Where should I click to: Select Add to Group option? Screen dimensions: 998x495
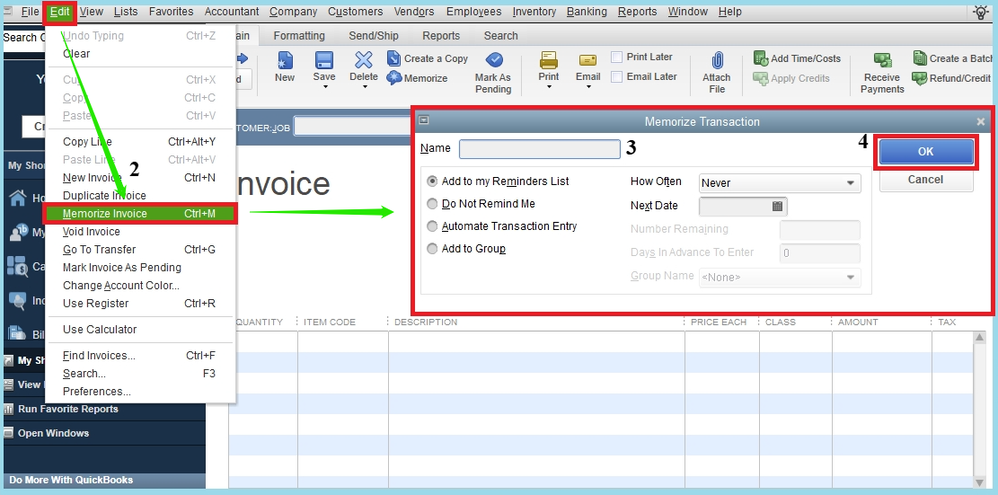click(432, 248)
